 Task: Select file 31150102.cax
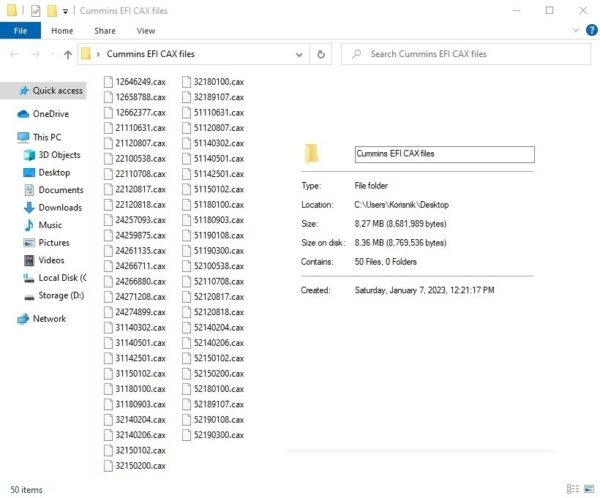coord(135,374)
